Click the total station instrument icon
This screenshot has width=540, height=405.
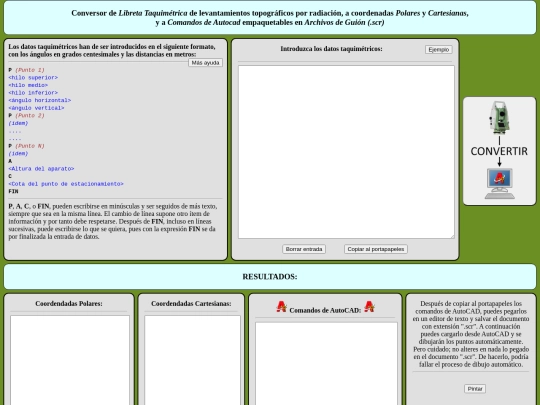click(x=499, y=118)
